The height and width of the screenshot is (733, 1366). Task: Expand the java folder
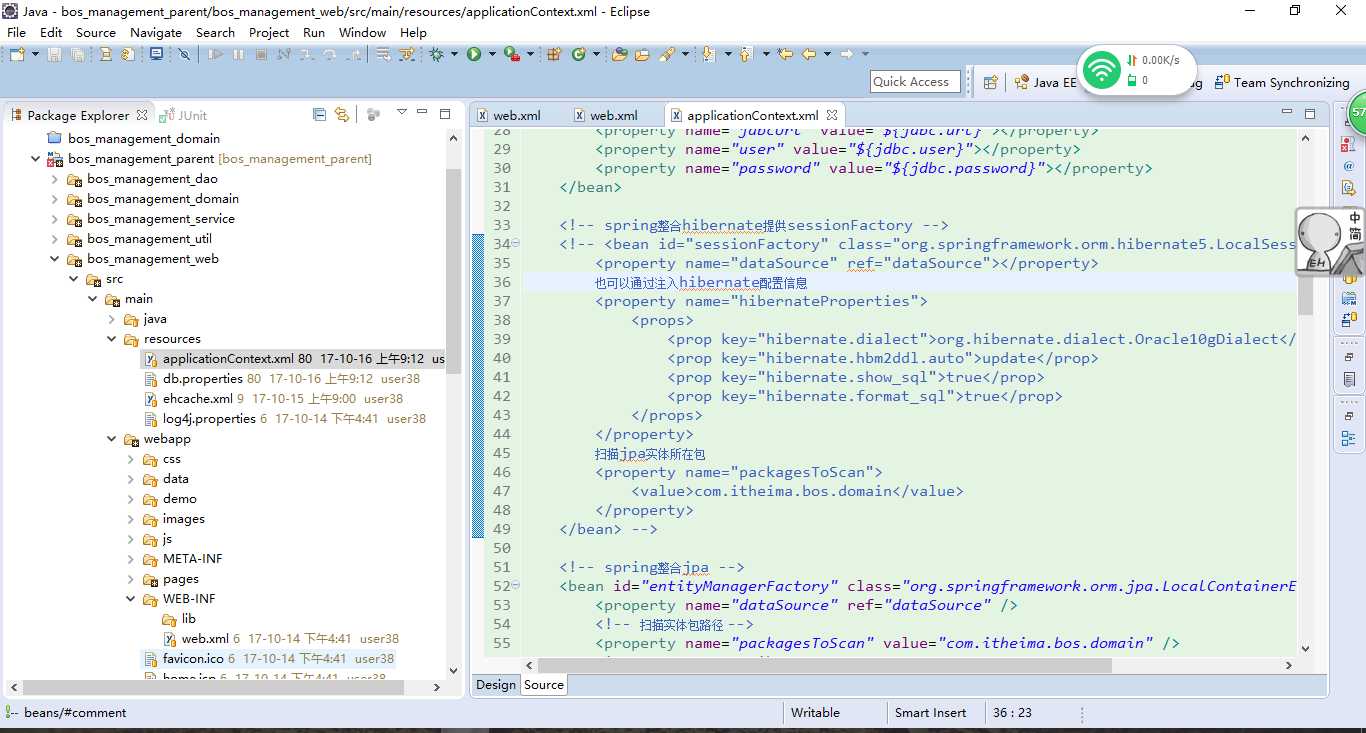[x=112, y=318]
